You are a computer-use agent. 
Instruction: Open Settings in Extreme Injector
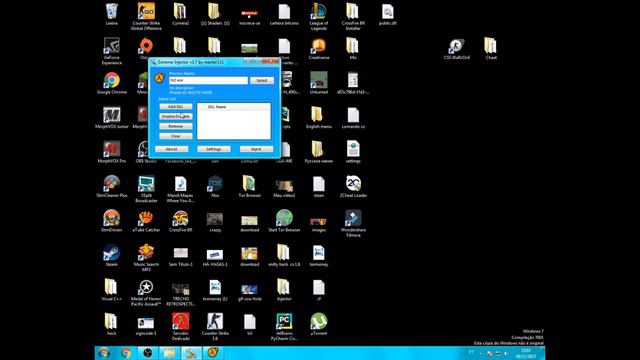(214, 149)
